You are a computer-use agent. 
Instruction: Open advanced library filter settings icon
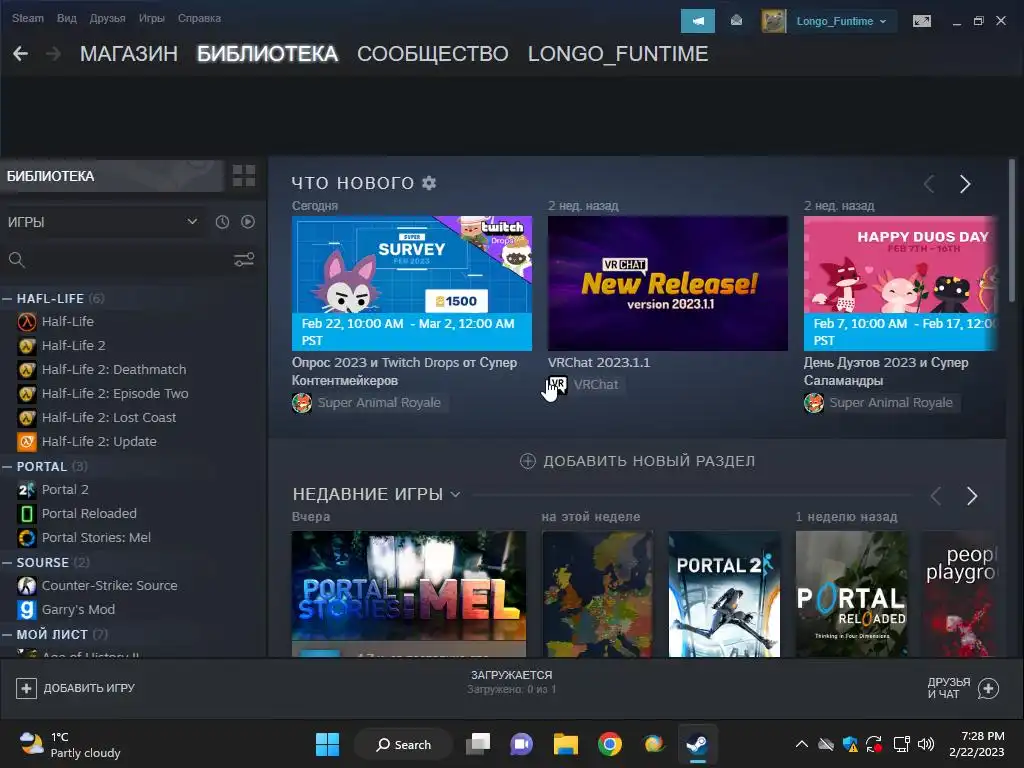pyautogui.click(x=244, y=260)
